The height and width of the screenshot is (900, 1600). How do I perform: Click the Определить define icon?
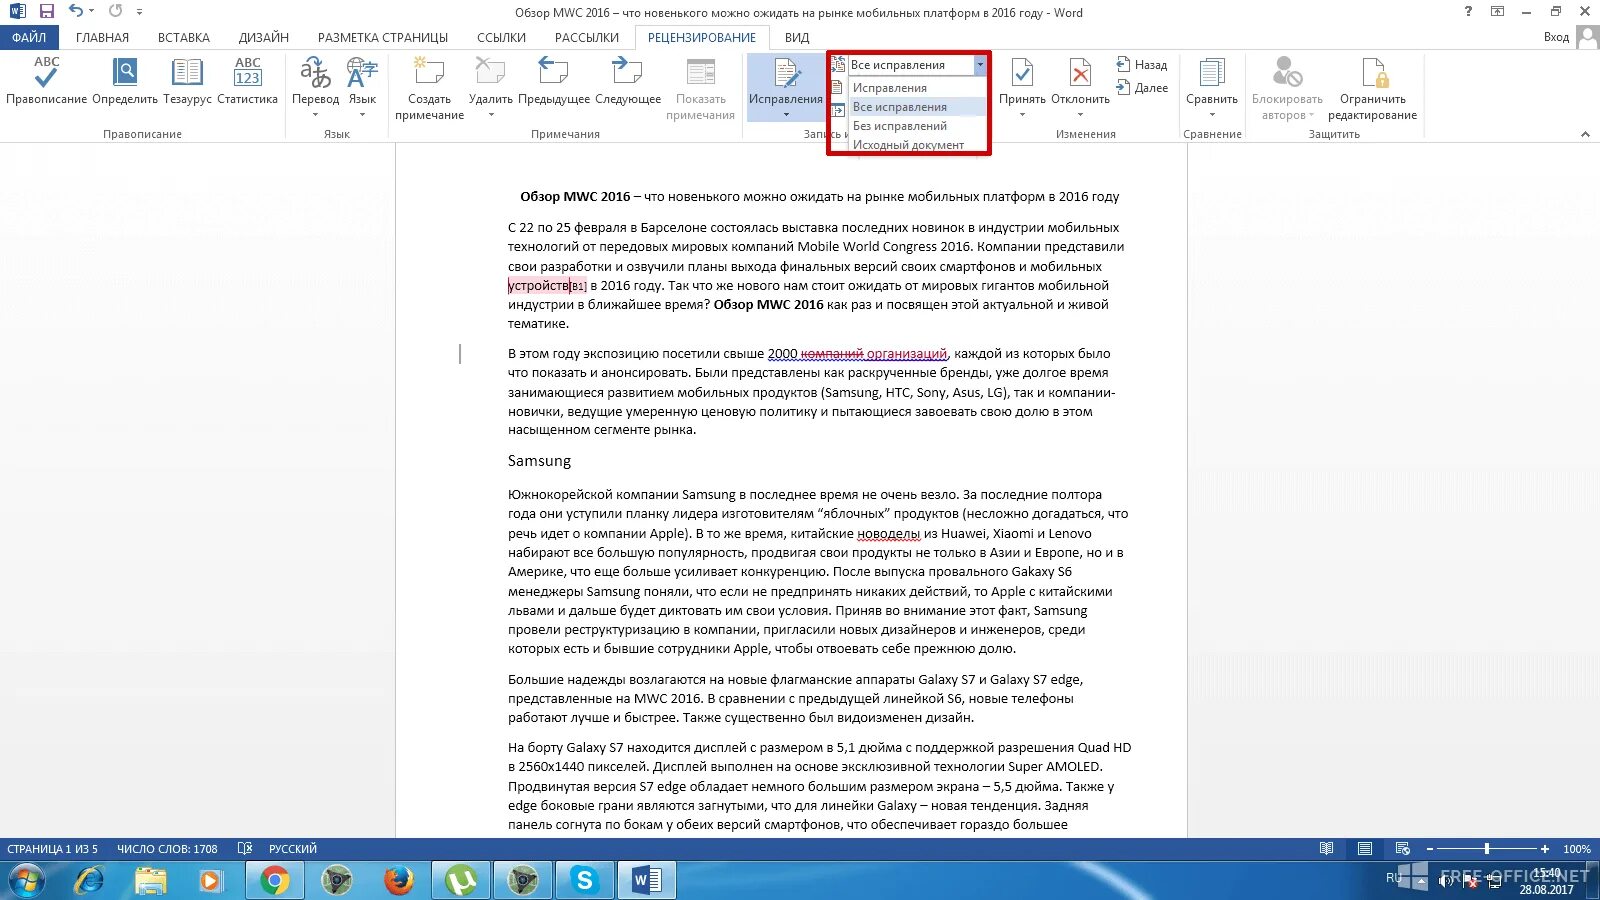click(x=125, y=80)
